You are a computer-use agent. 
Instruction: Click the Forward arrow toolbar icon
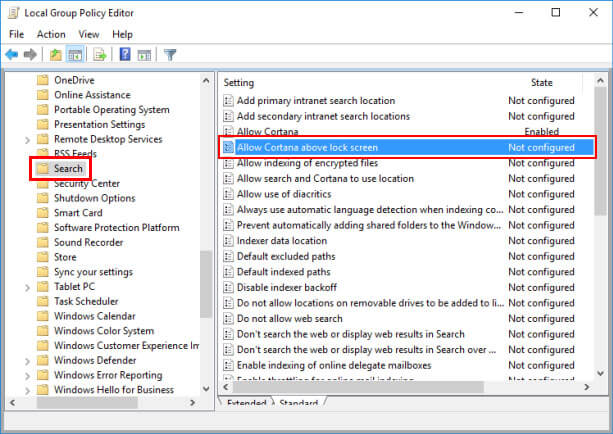(x=30, y=54)
